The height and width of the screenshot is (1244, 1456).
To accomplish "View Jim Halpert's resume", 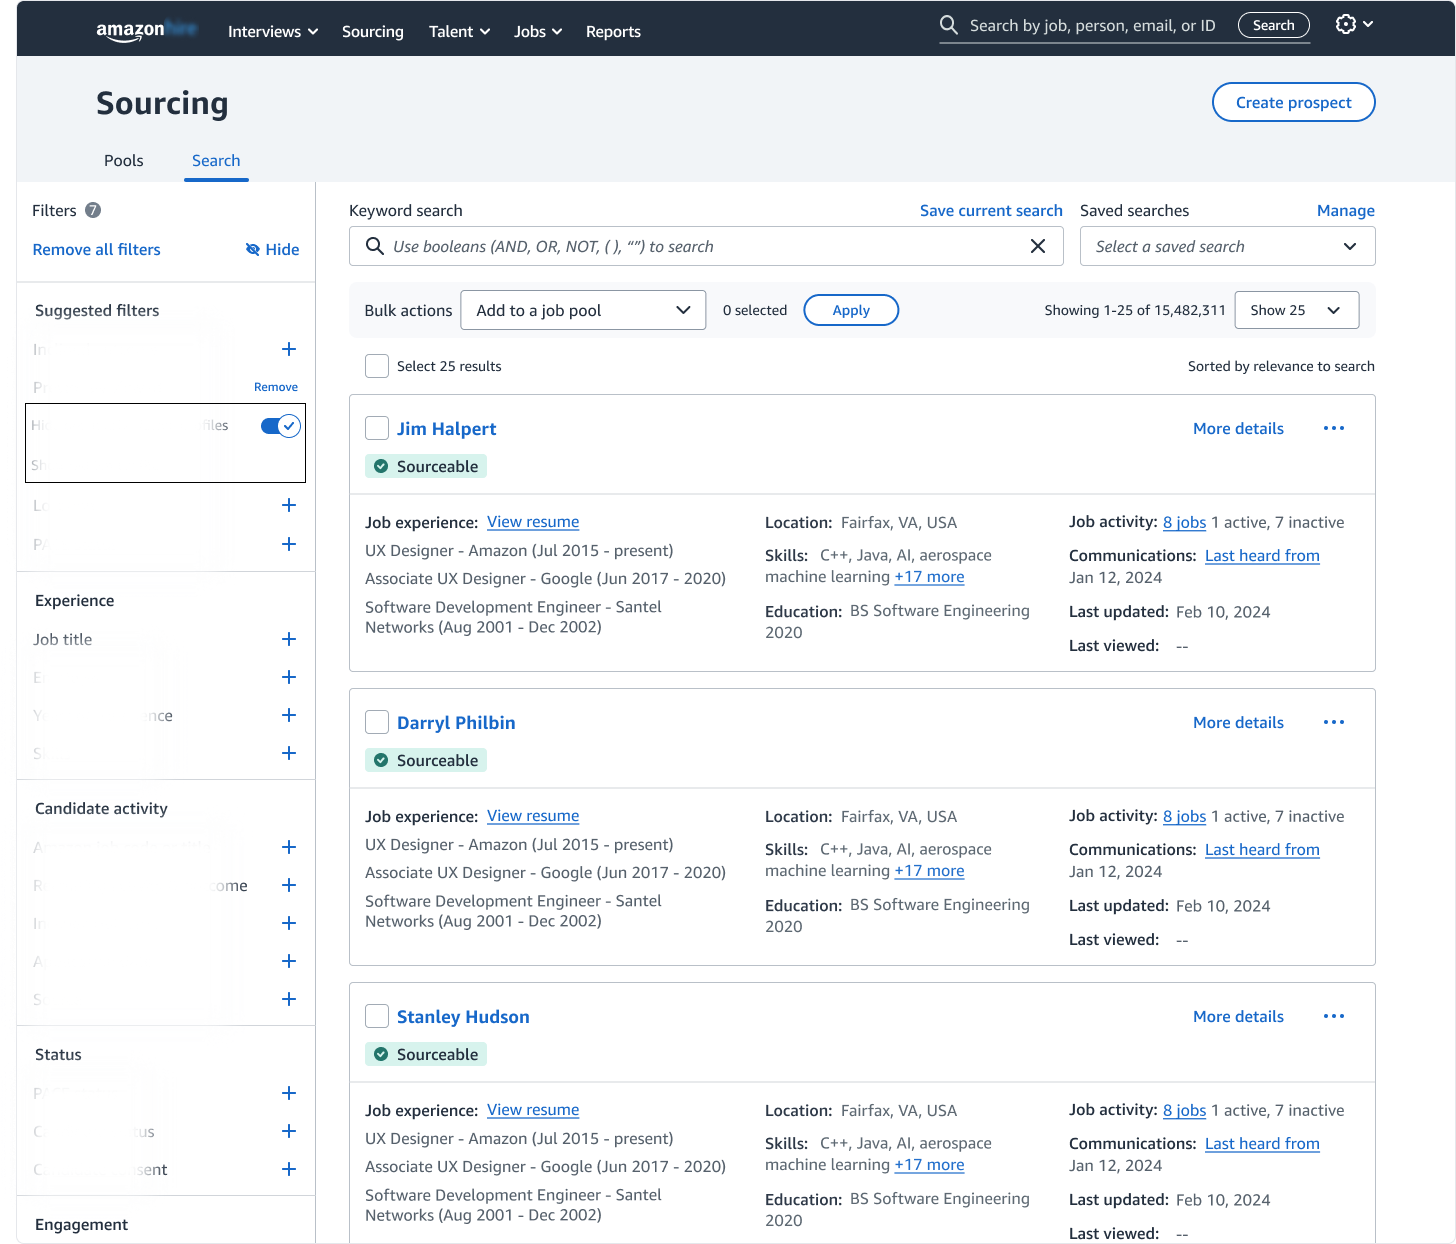I will coord(533,522).
